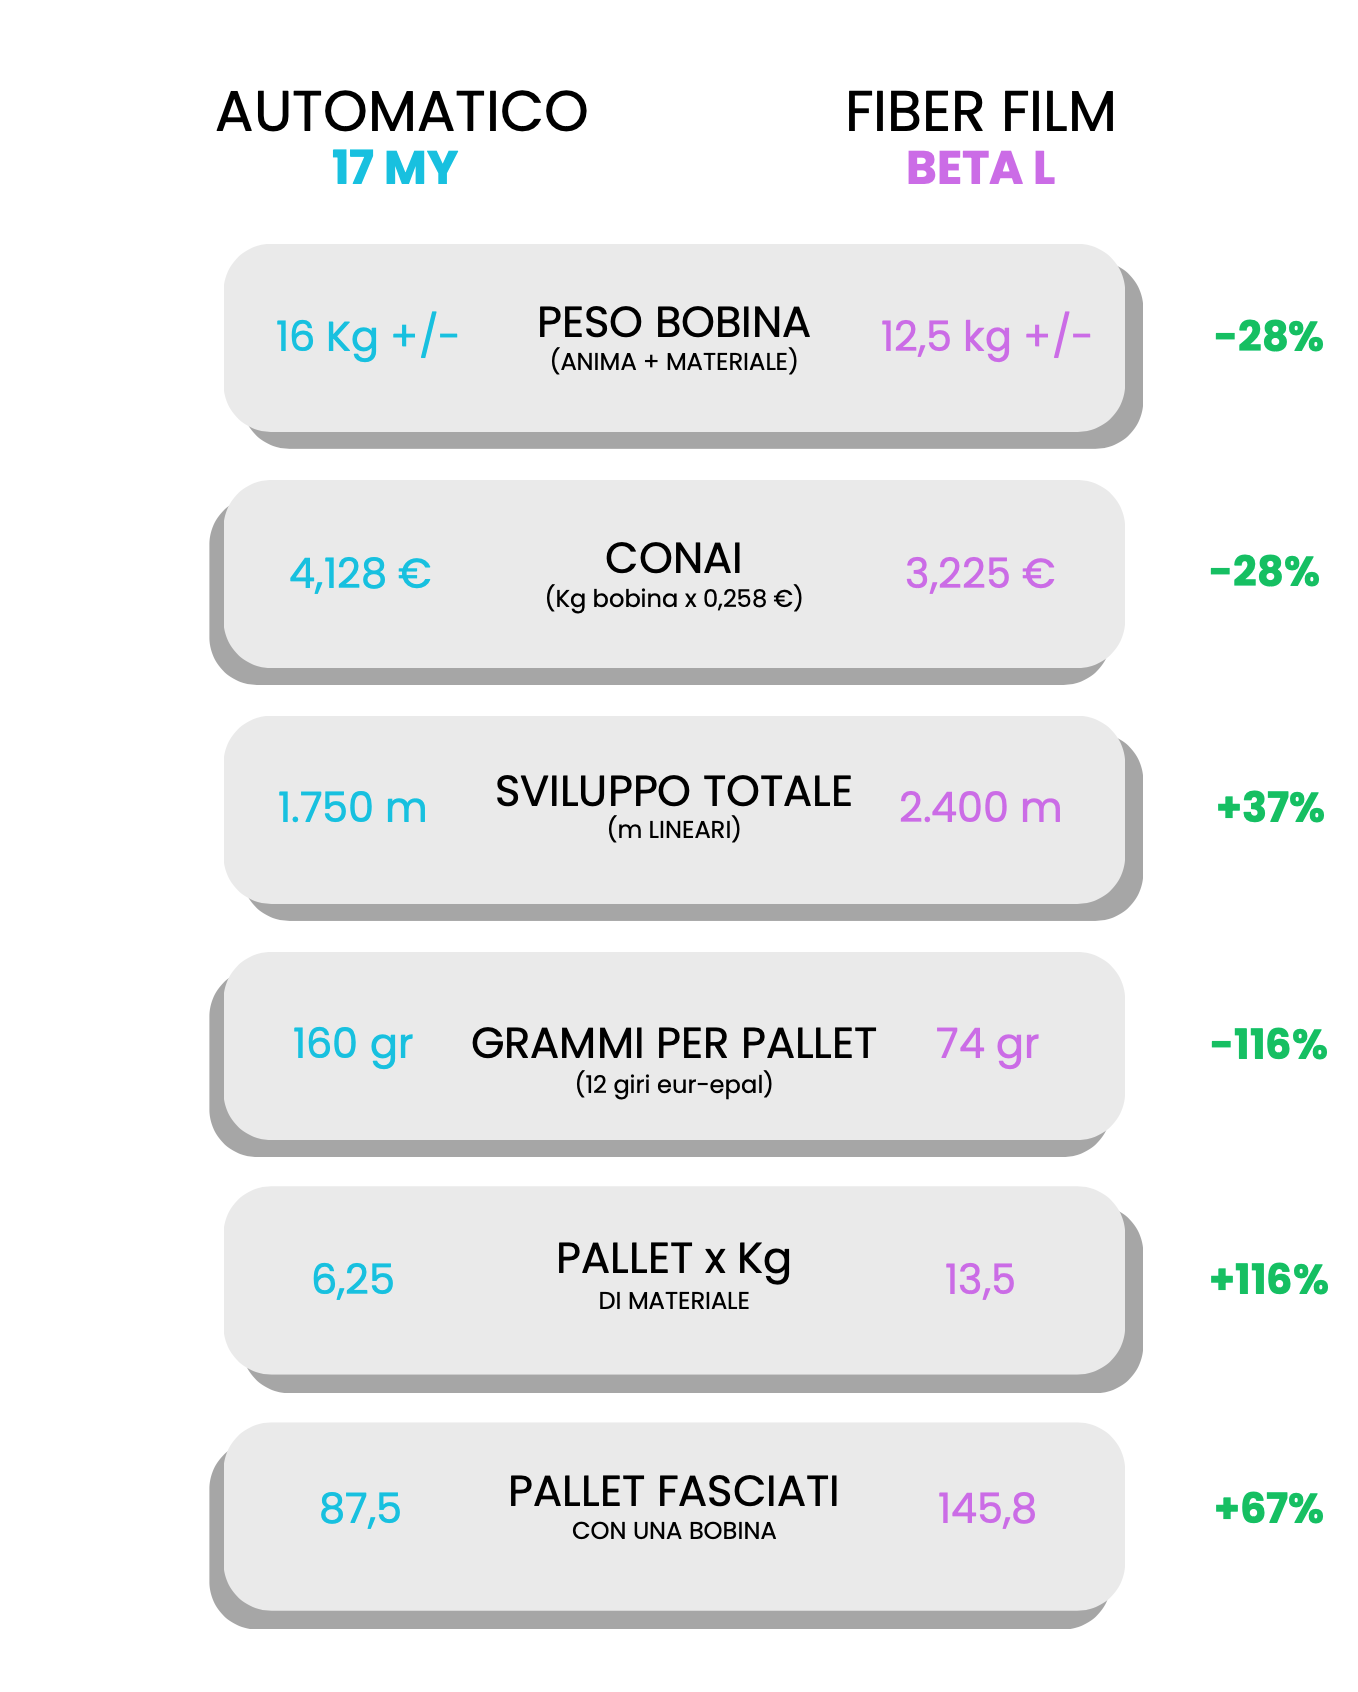Select the 4,128 € value

click(x=360, y=573)
